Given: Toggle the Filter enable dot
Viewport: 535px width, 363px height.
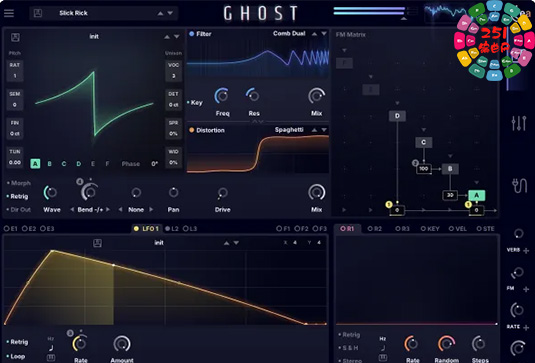Looking at the screenshot, I should (x=192, y=34).
